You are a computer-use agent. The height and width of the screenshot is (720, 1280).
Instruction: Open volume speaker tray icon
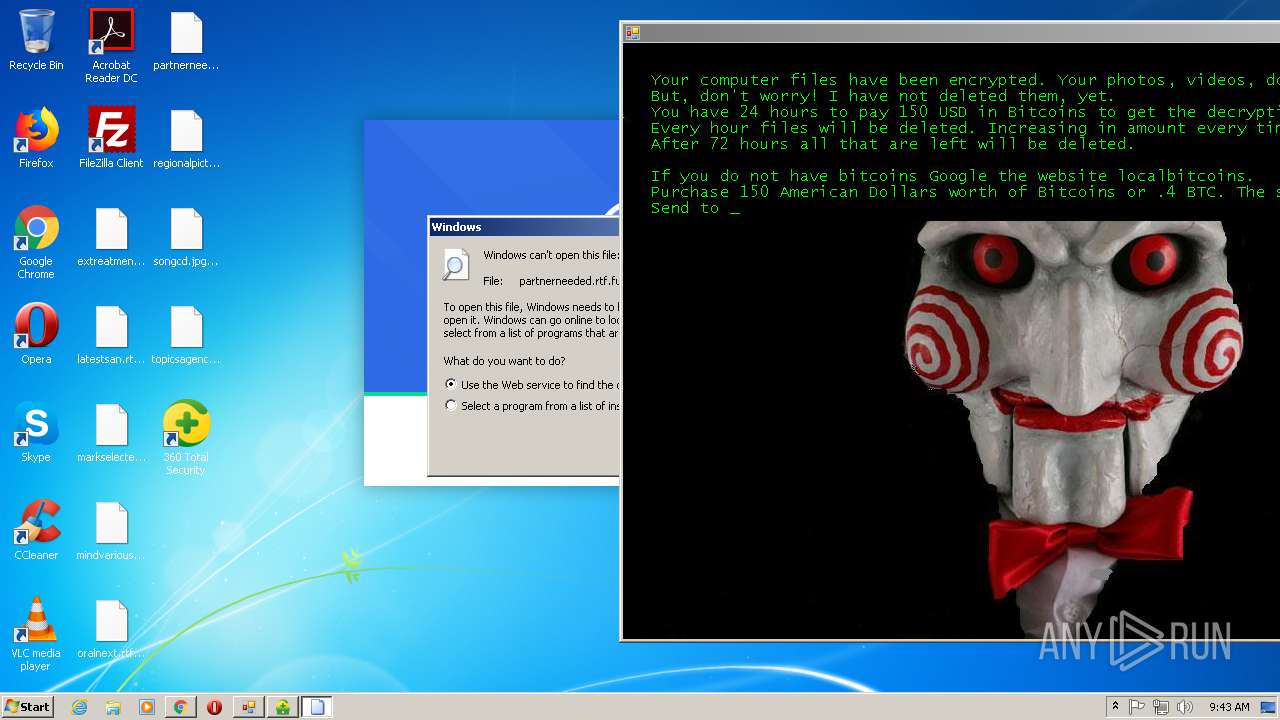1185,707
